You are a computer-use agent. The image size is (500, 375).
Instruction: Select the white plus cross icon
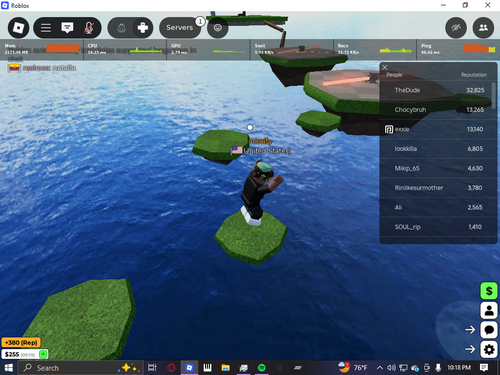click(143, 28)
